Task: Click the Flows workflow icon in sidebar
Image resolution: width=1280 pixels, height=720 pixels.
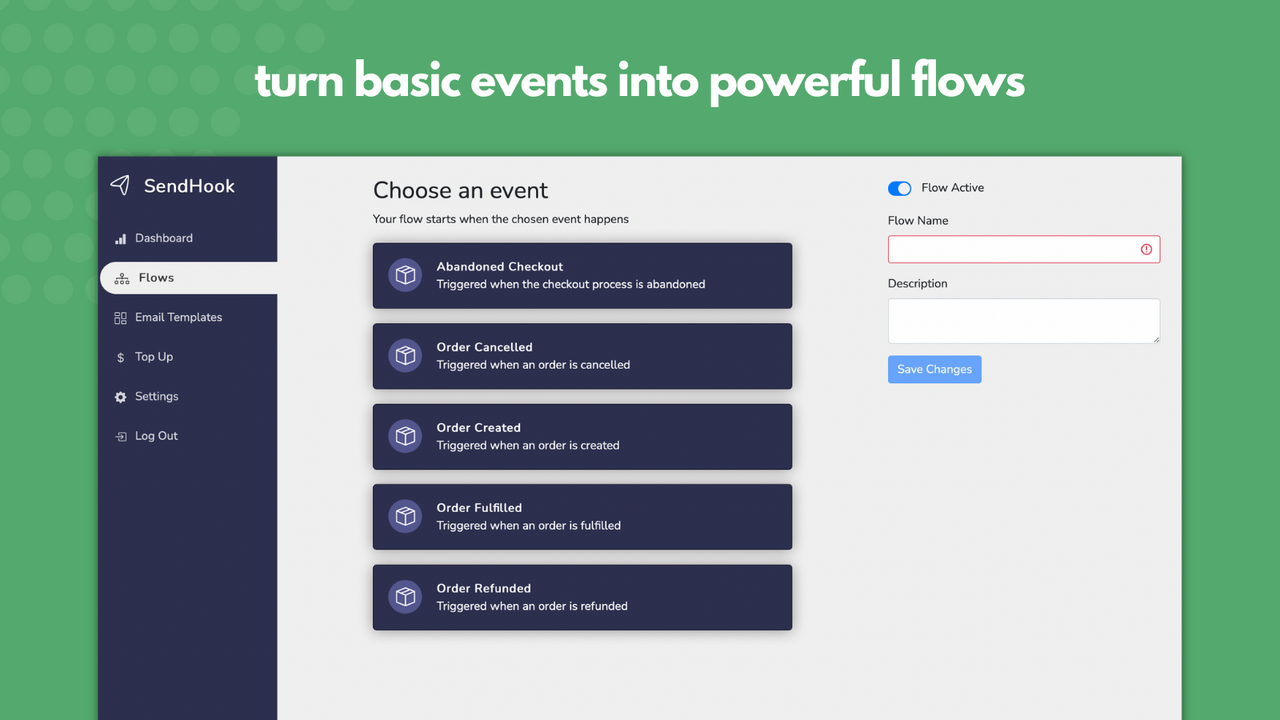Action: tap(121, 278)
